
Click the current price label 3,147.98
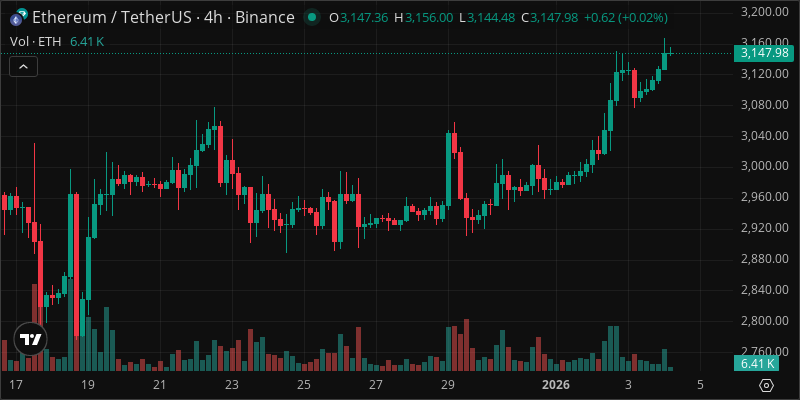[x=762, y=53]
